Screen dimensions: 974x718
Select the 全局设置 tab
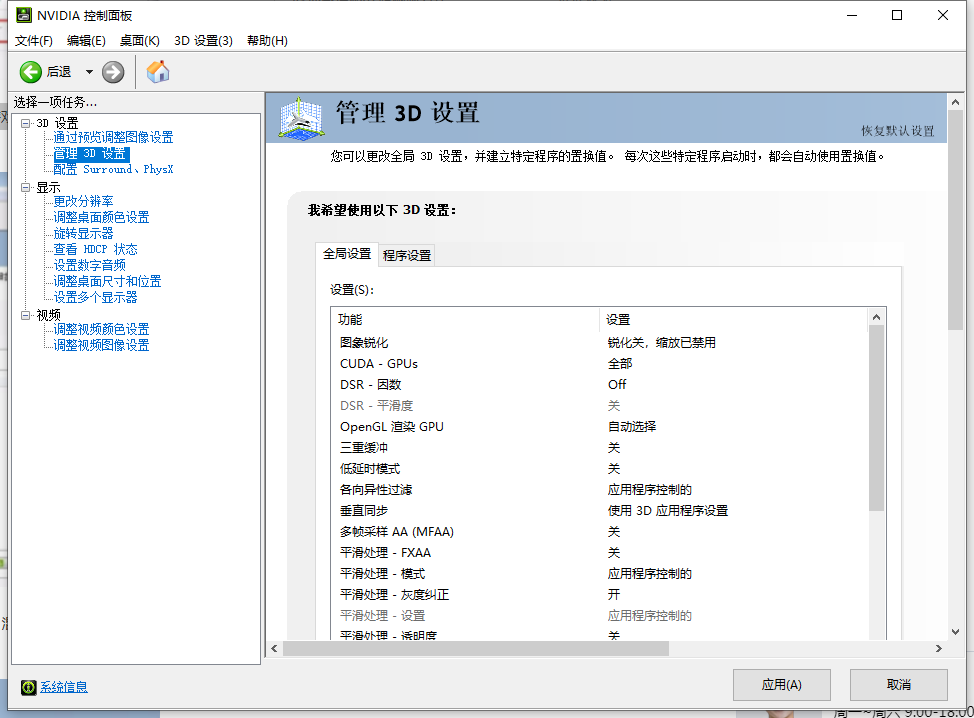point(347,254)
